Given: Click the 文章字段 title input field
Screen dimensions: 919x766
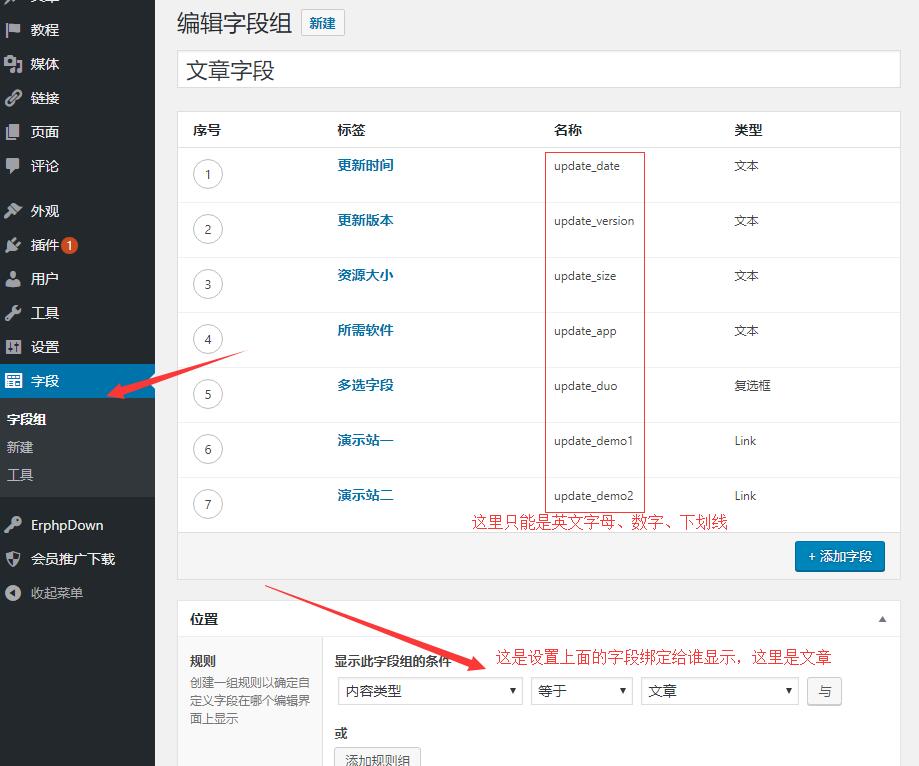Looking at the screenshot, I should pyautogui.click(x=538, y=71).
